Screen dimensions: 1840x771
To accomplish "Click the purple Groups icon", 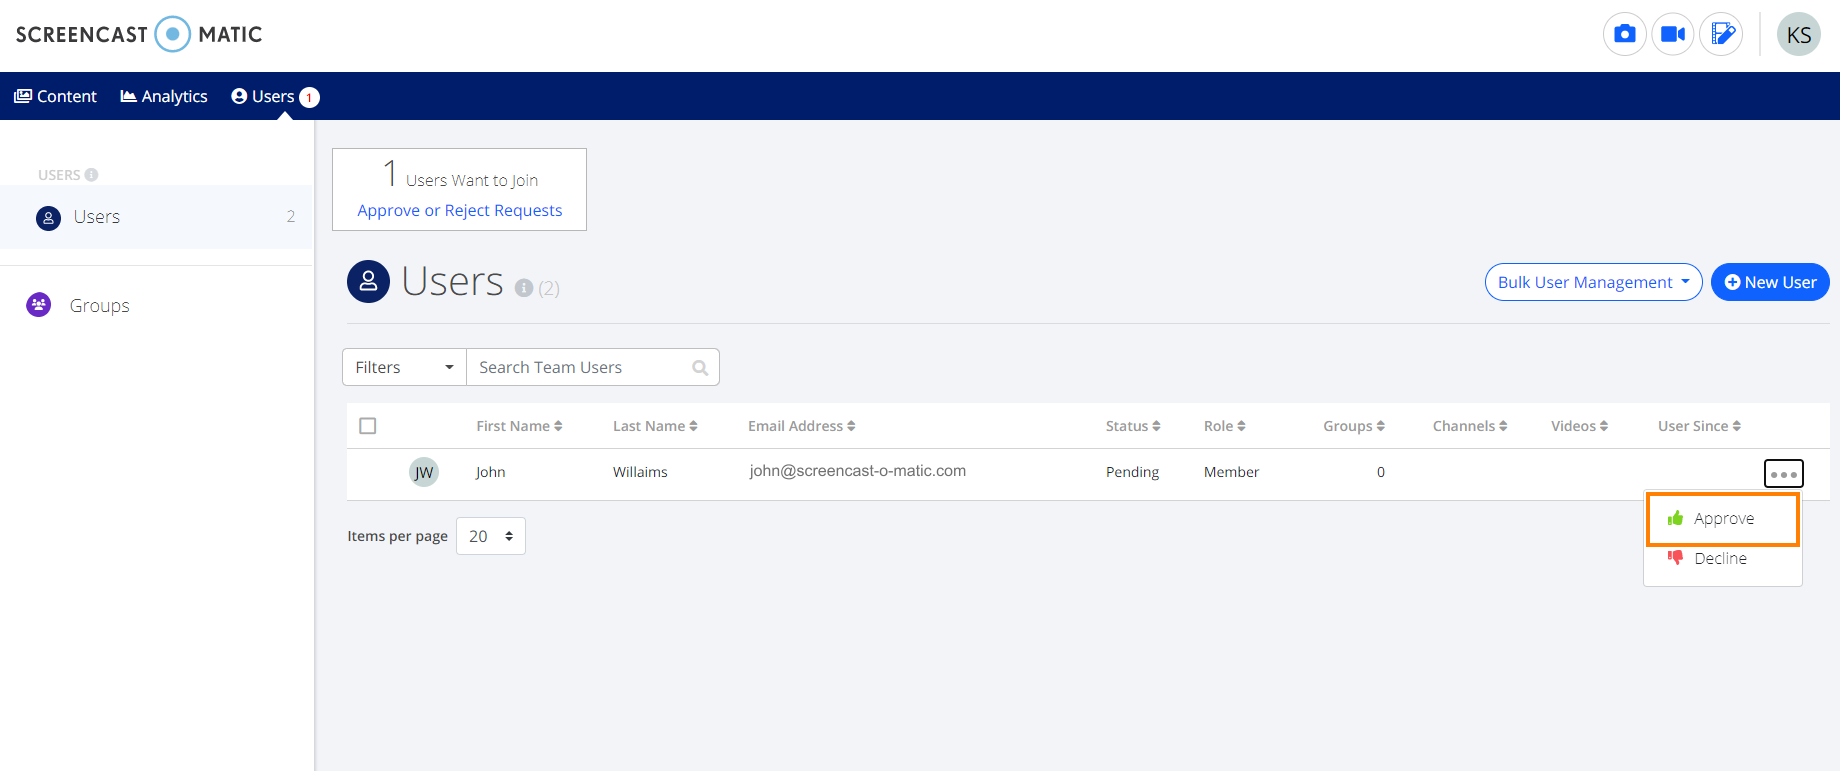I will pyautogui.click(x=39, y=305).
